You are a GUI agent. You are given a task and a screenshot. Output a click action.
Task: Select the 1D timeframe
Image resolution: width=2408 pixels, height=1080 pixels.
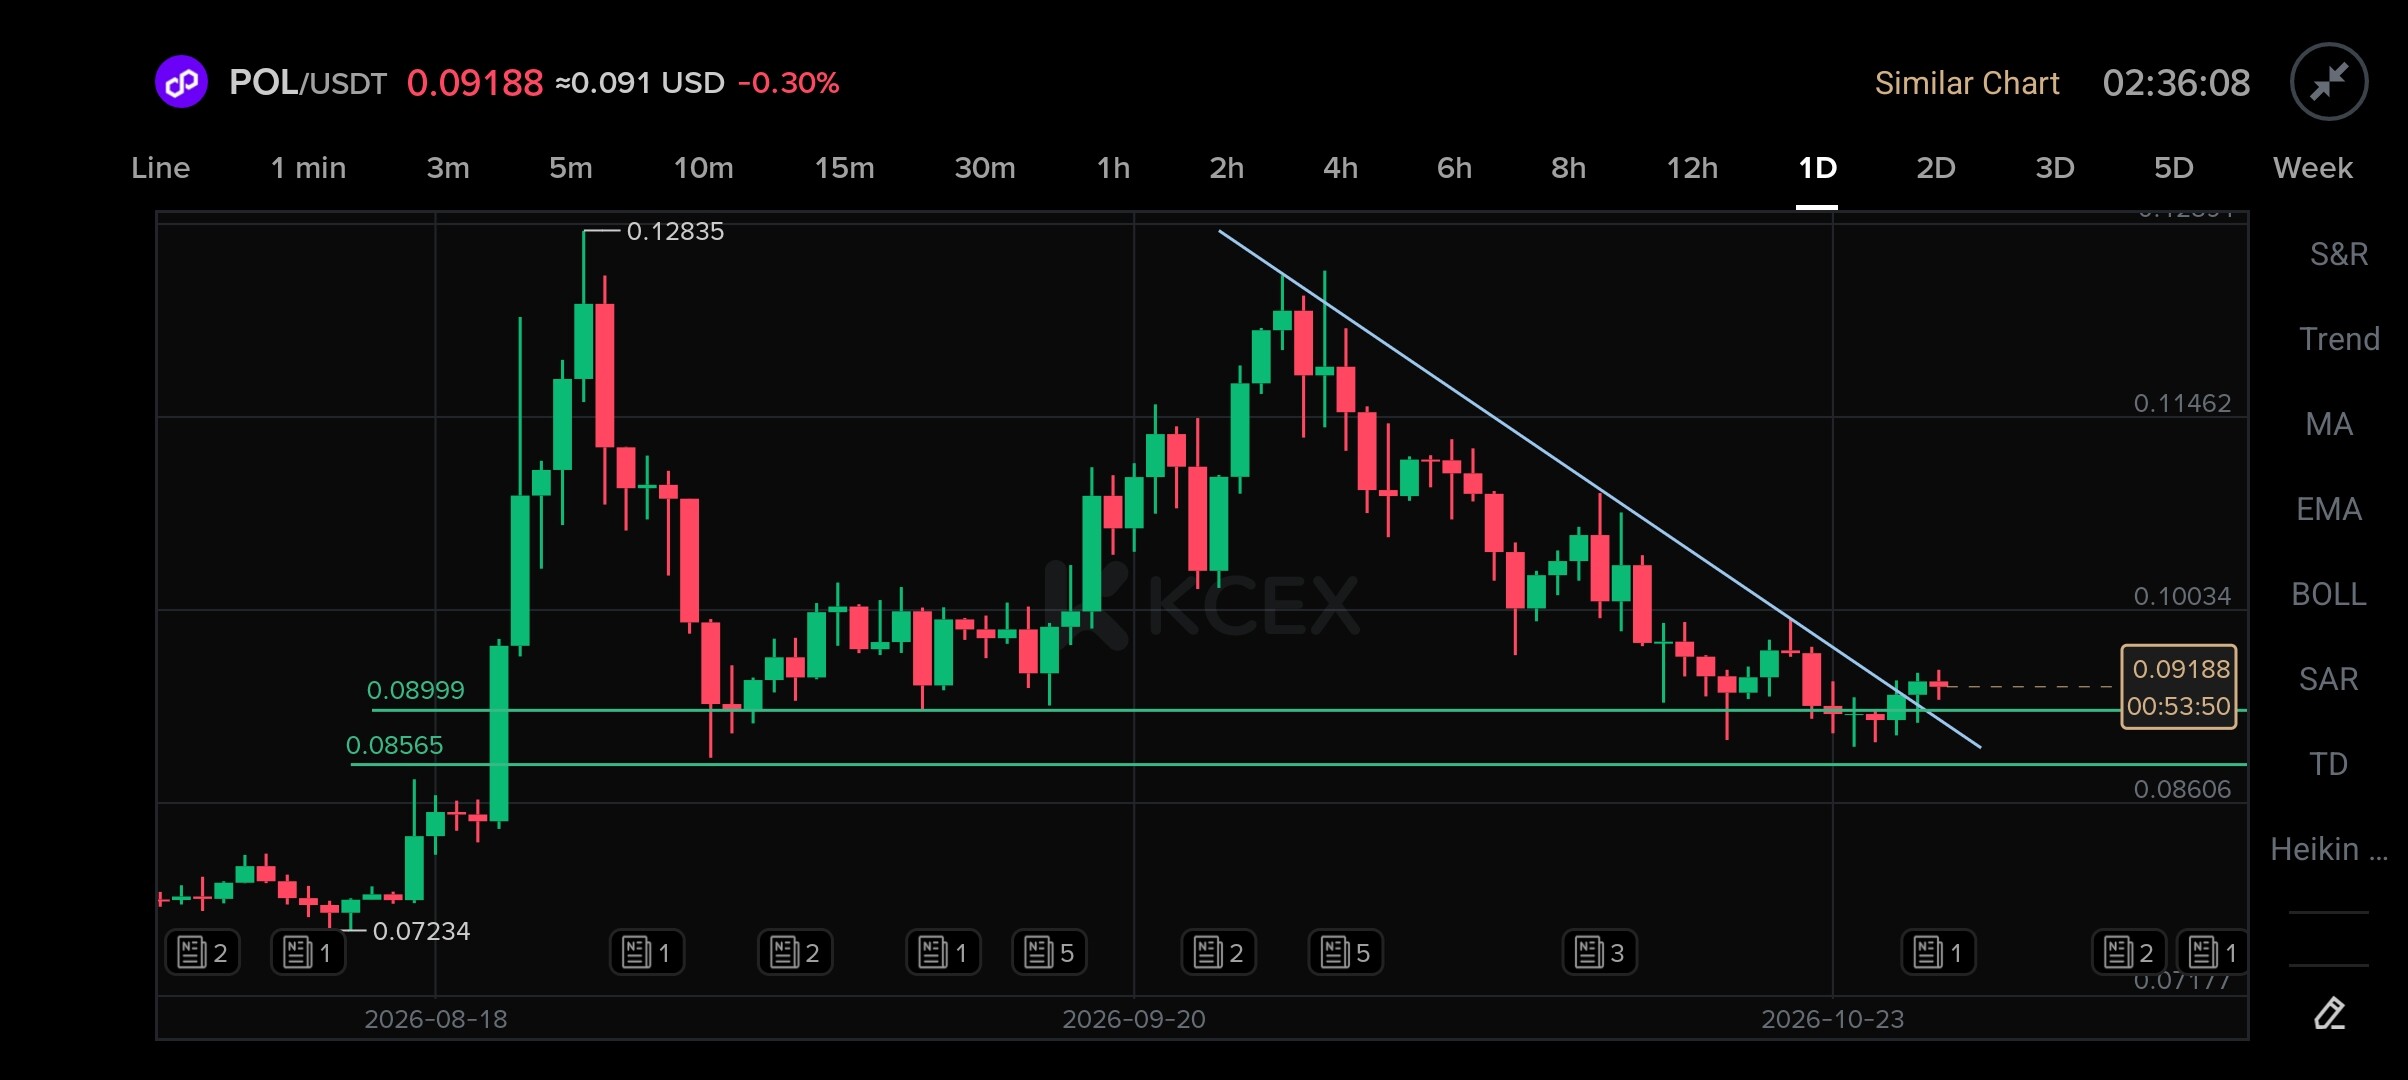click(x=1817, y=168)
